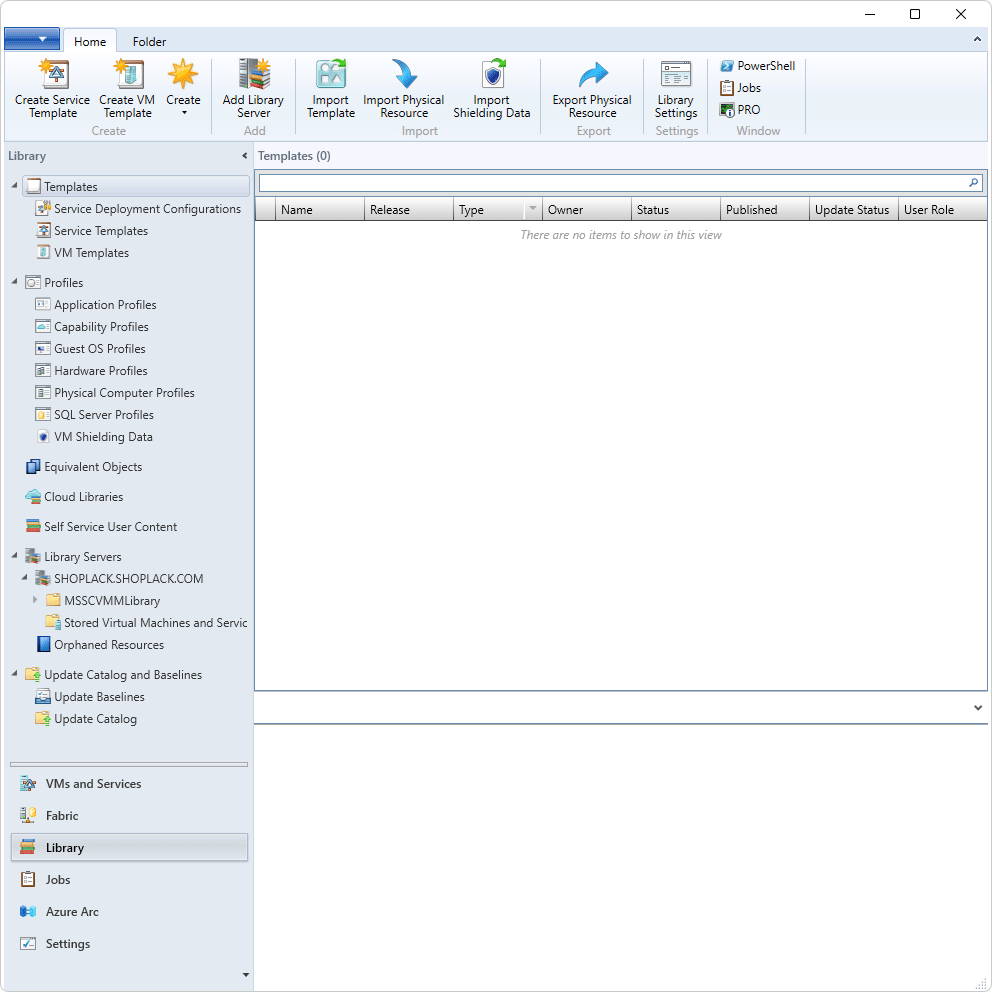The width and height of the screenshot is (992, 992).
Task: Sort by the Name column header
Action: (x=320, y=209)
